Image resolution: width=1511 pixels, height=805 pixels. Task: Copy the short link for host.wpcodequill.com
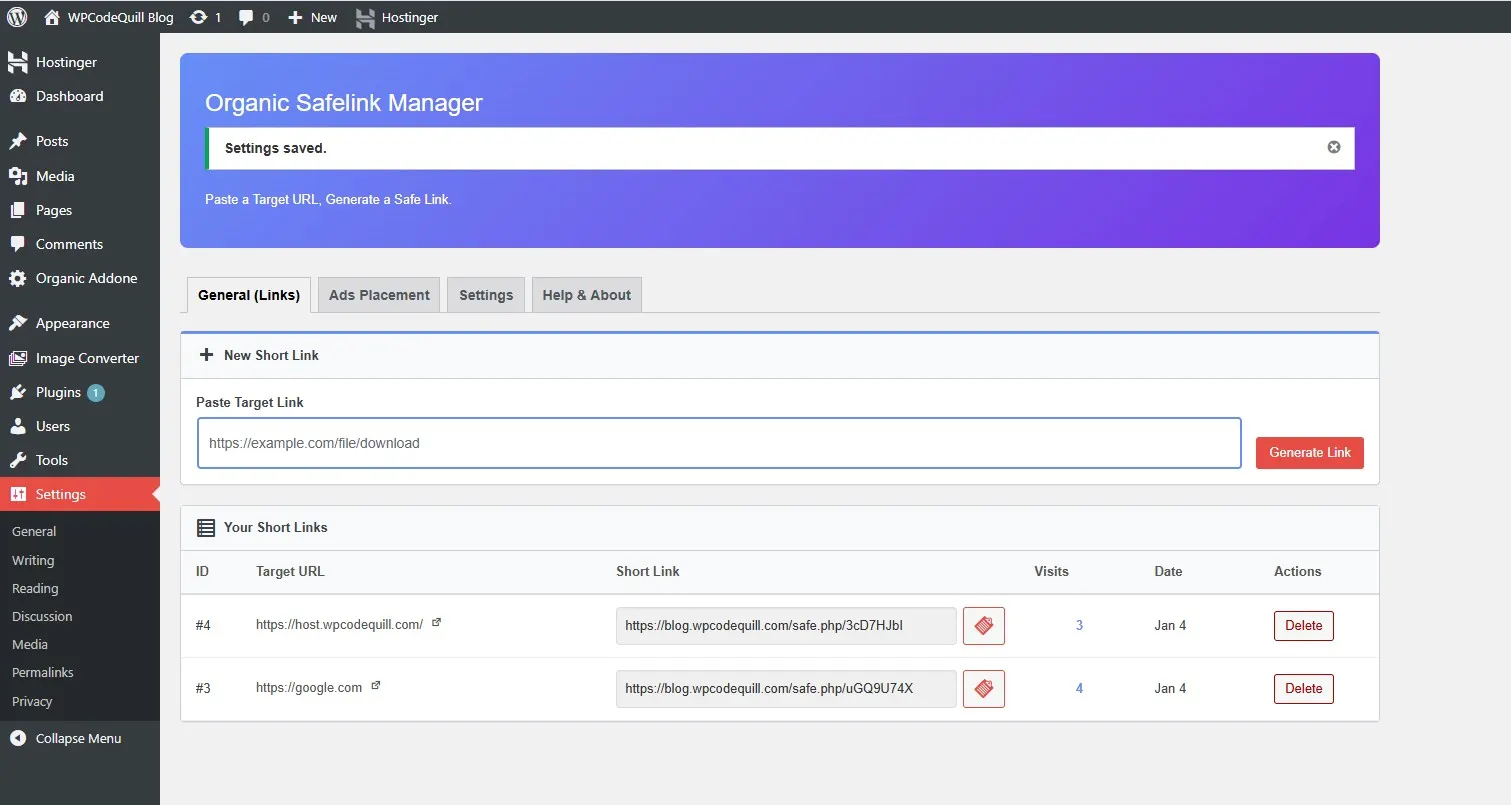983,626
